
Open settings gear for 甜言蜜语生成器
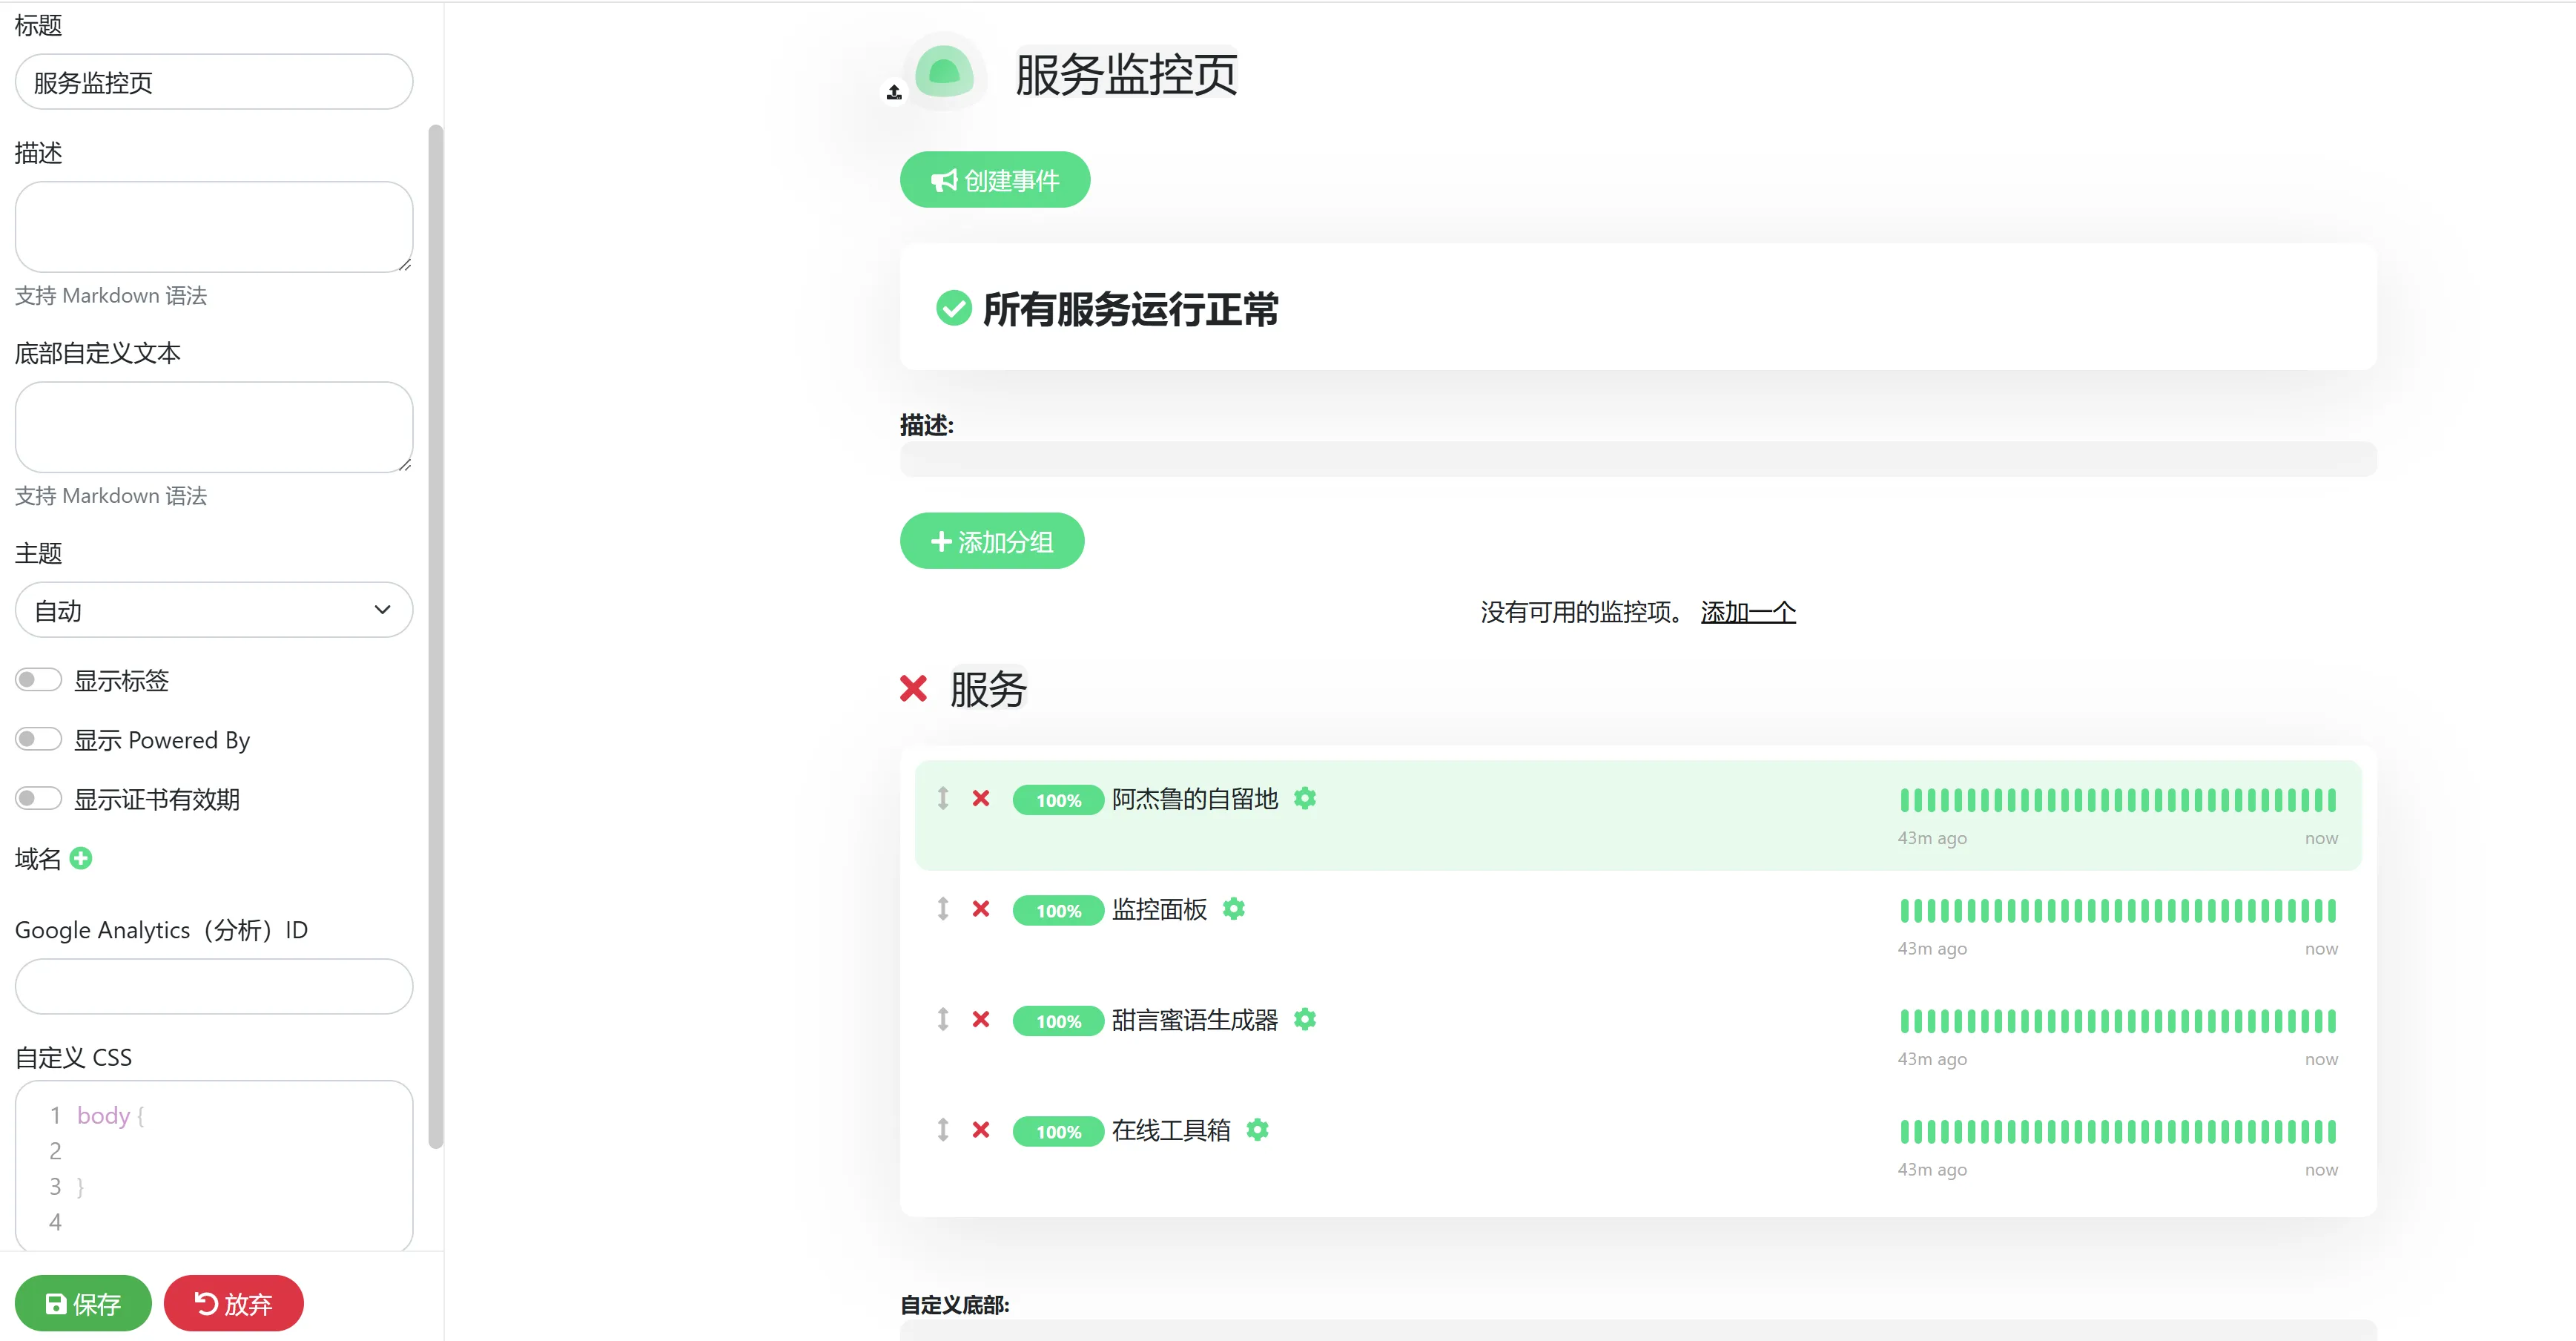coord(1305,1019)
